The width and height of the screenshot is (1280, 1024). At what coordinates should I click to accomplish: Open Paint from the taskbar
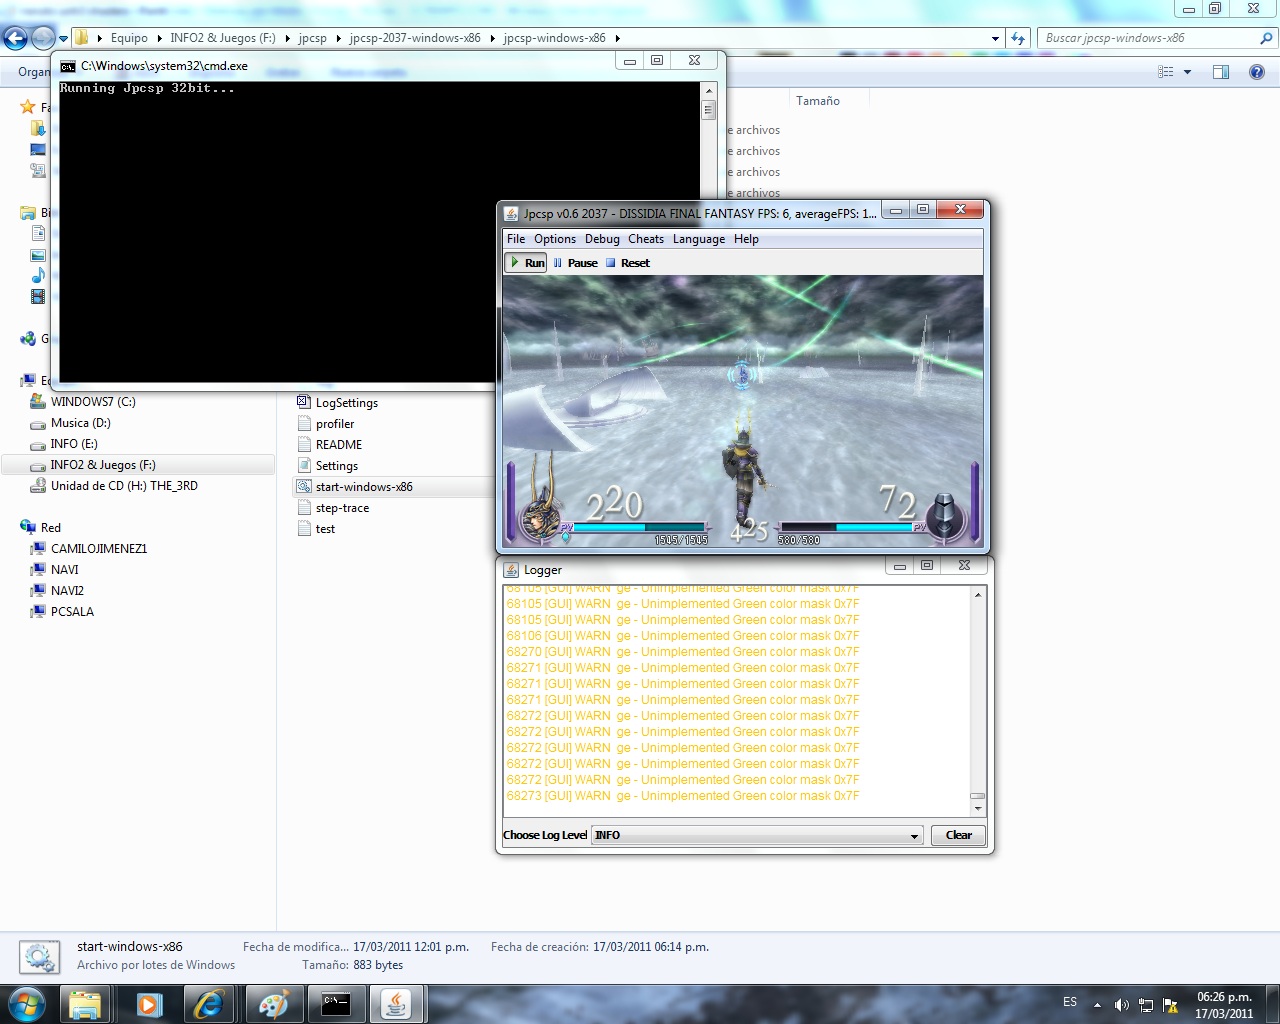click(x=273, y=1004)
